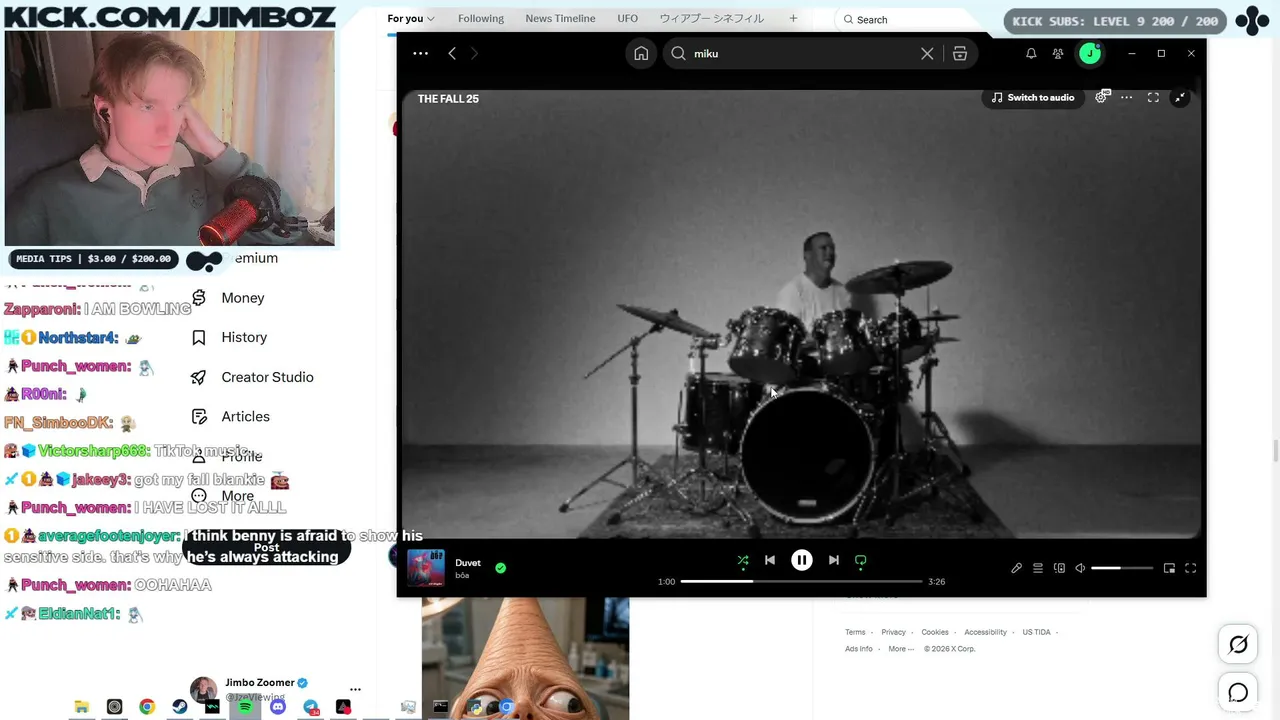The height and width of the screenshot is (720, 1280).
Task: Switch to Following tab on X
Action: pos(481,19)
